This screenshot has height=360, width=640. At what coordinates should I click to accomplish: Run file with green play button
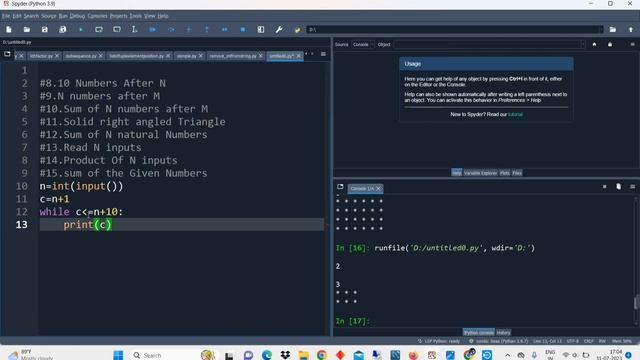pos(81,29)
